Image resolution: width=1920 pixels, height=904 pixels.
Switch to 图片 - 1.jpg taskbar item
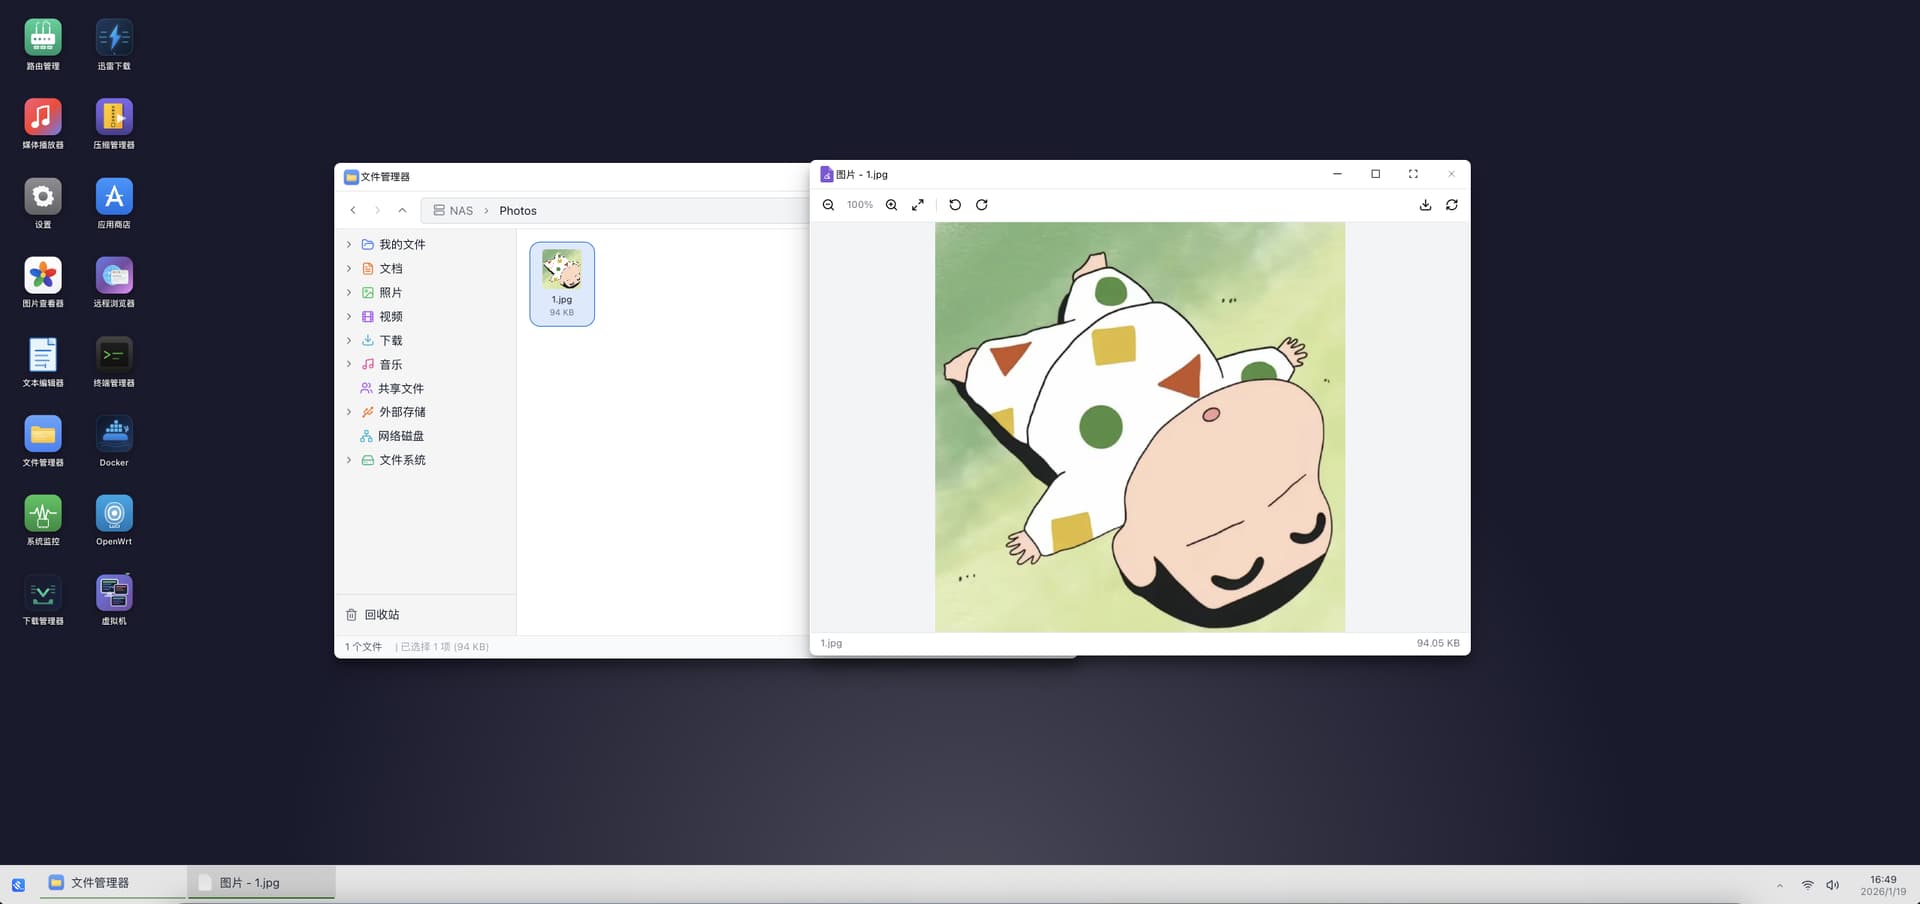pyautogui.click(x=250, y=883)
